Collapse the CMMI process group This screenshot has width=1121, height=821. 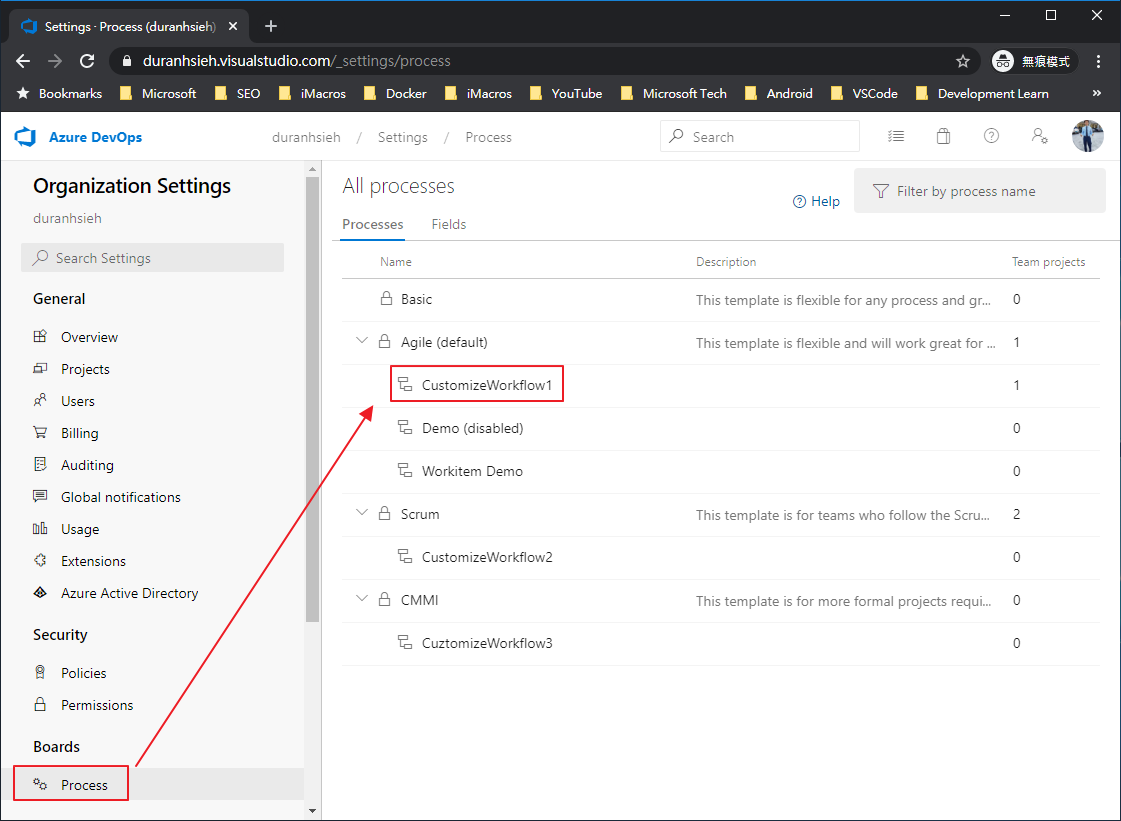(x=362, y=600)
